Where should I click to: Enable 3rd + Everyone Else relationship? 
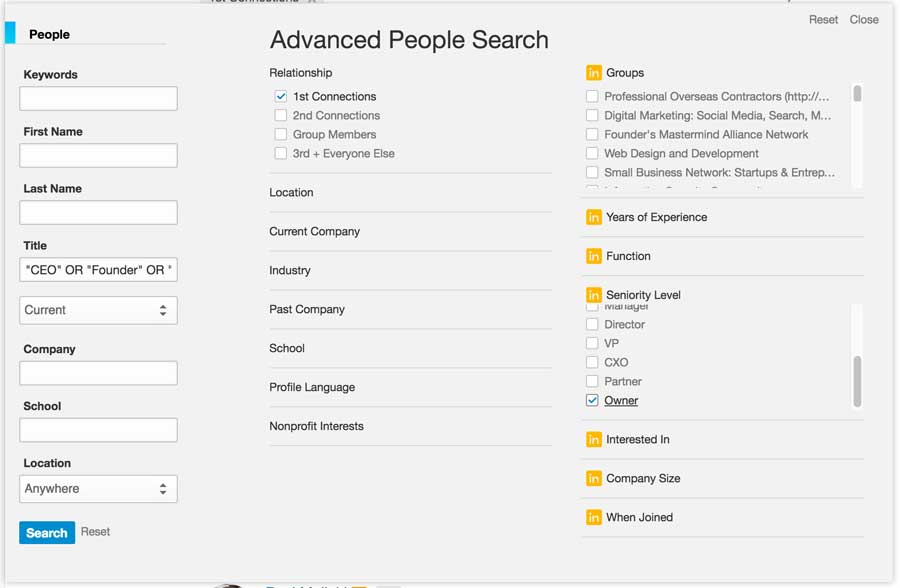click(281, 153)
